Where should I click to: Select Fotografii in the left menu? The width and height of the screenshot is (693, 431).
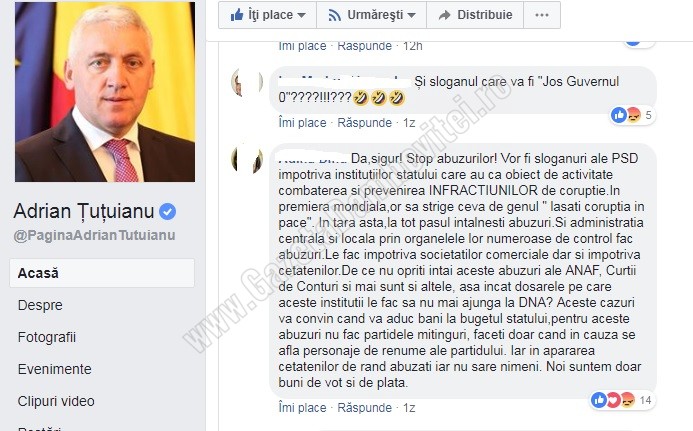click(47, 337)
